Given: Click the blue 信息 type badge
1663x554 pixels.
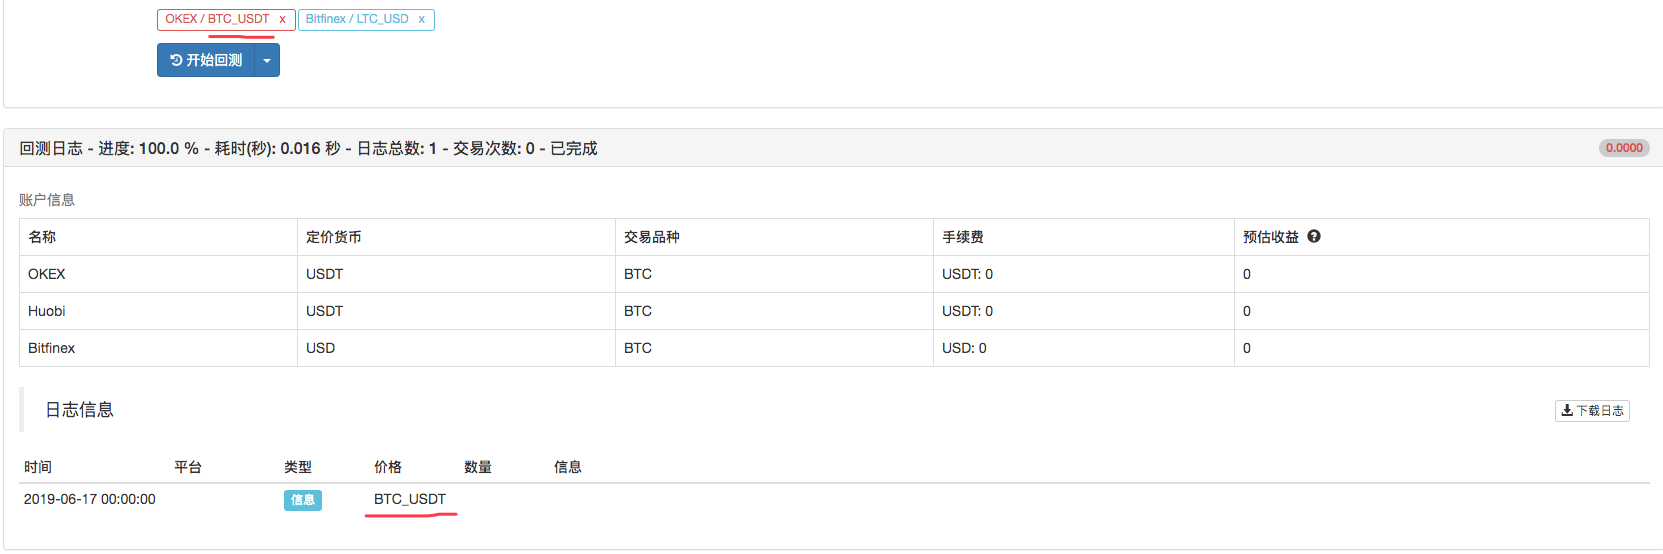Looking at the screenshot, I should point(302,500).
